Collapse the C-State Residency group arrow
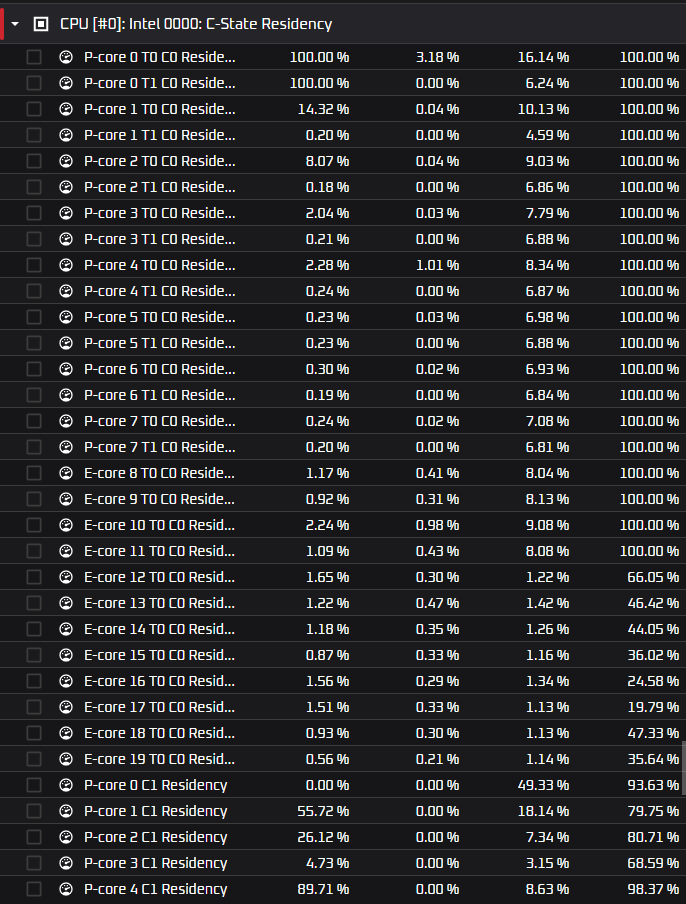 (x=15, y=24)
